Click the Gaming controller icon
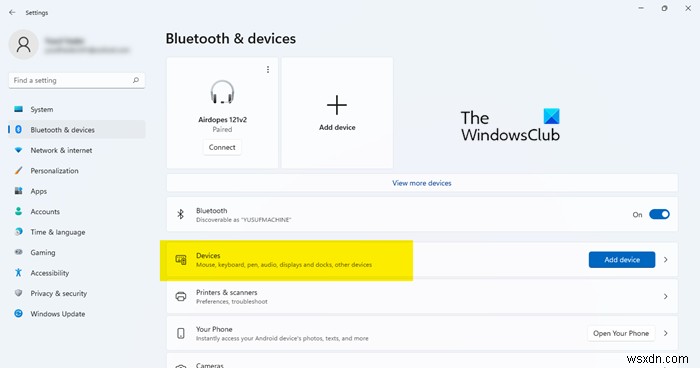This screenshot has width=700, height=369. 18,252
